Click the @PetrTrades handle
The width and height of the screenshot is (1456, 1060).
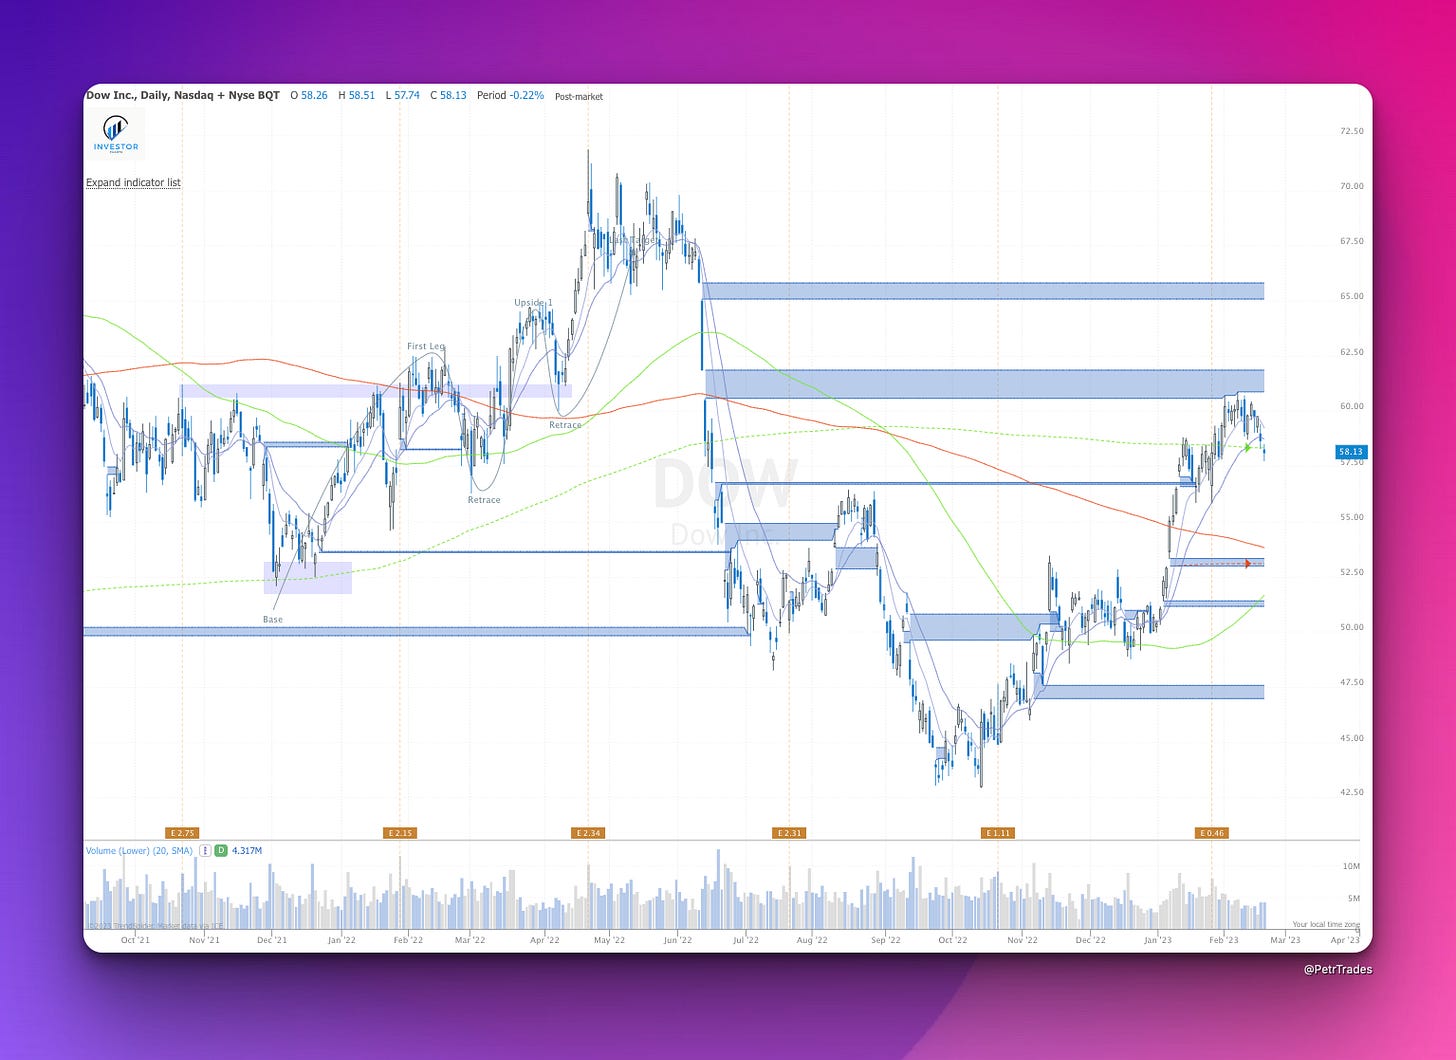pos(1338,969)
